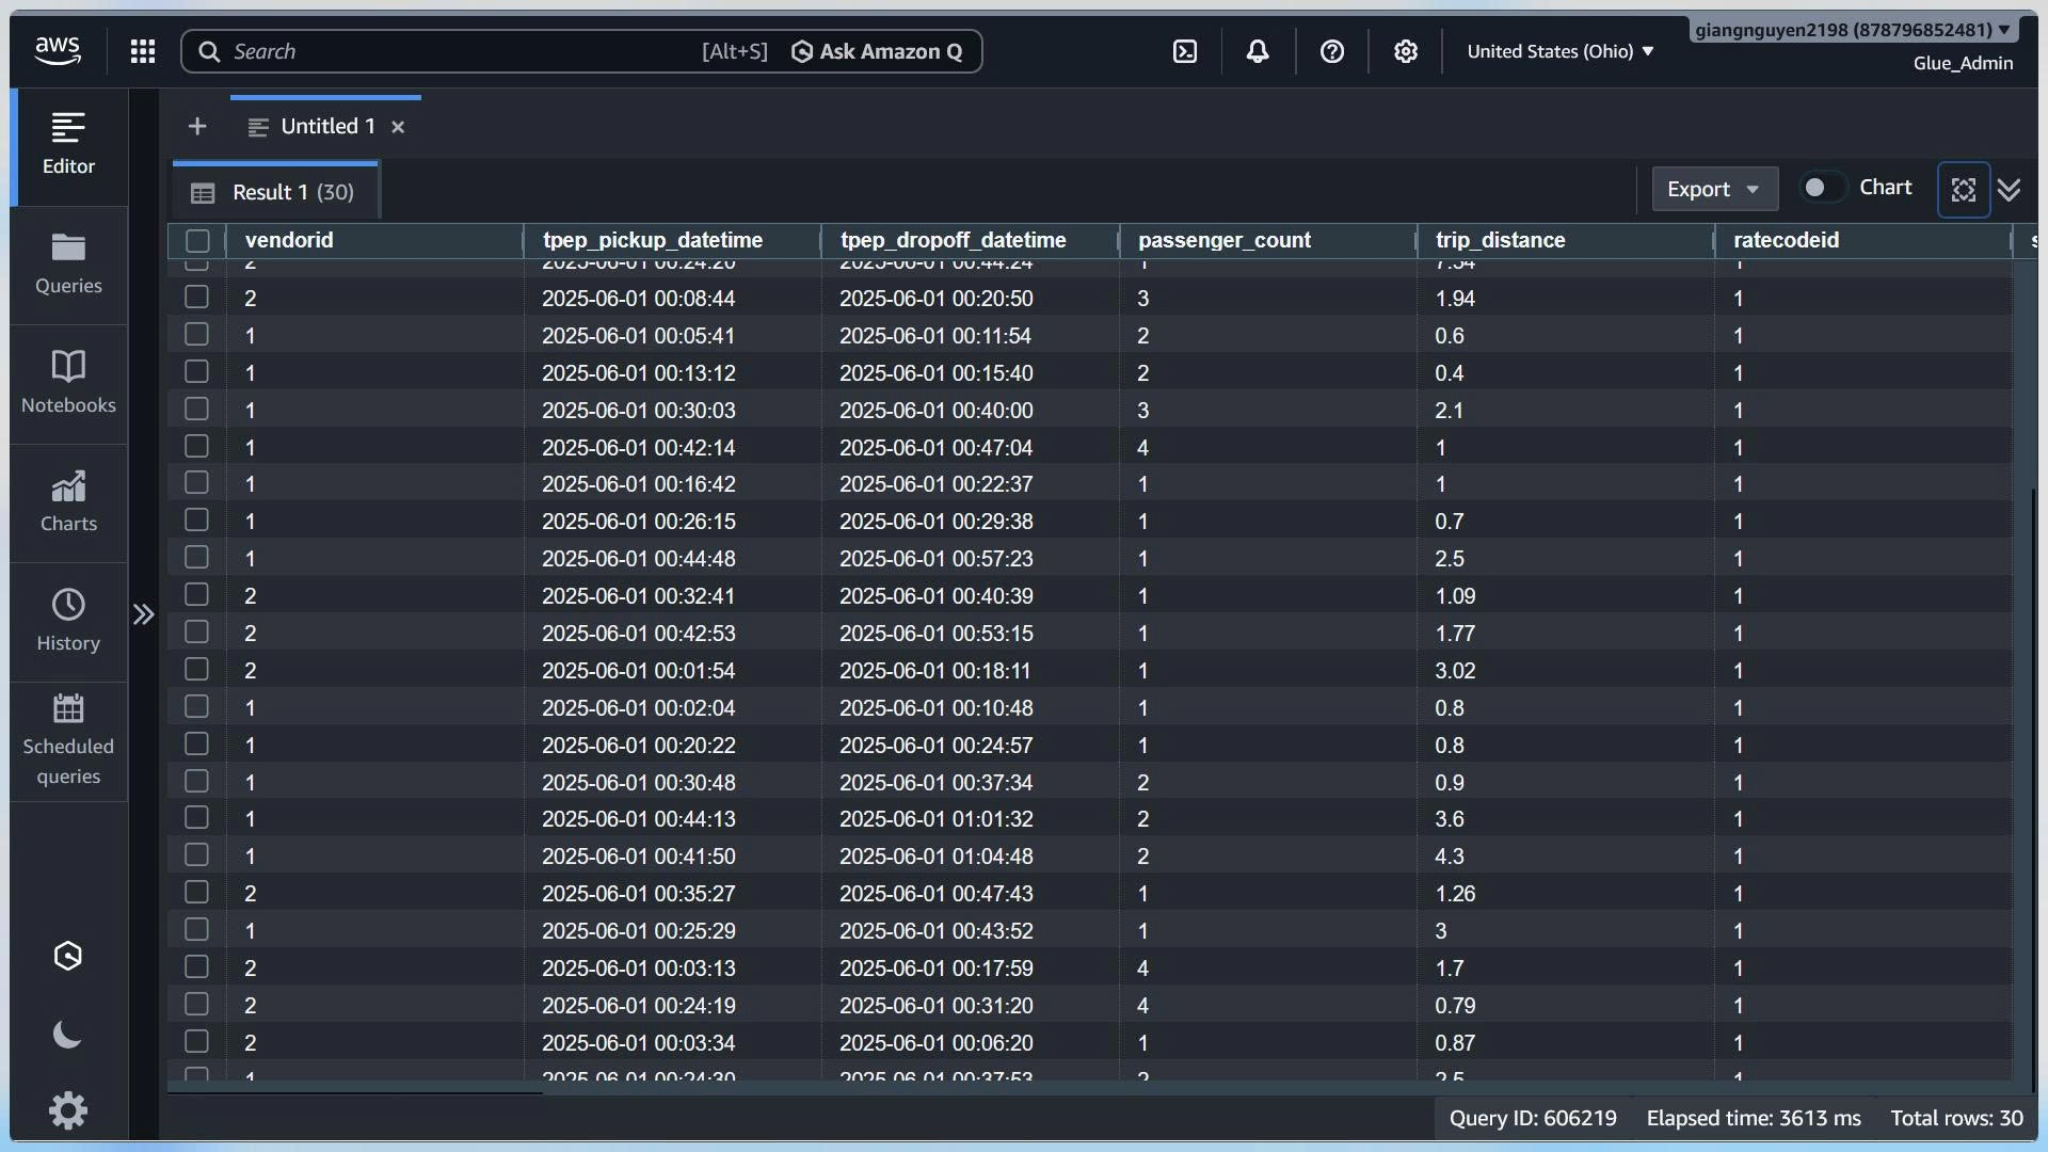This screenshot has width=2048, height=1152.
Task: Click the vendorid column header
Action: pyautogui.click(x=374, y=240)
